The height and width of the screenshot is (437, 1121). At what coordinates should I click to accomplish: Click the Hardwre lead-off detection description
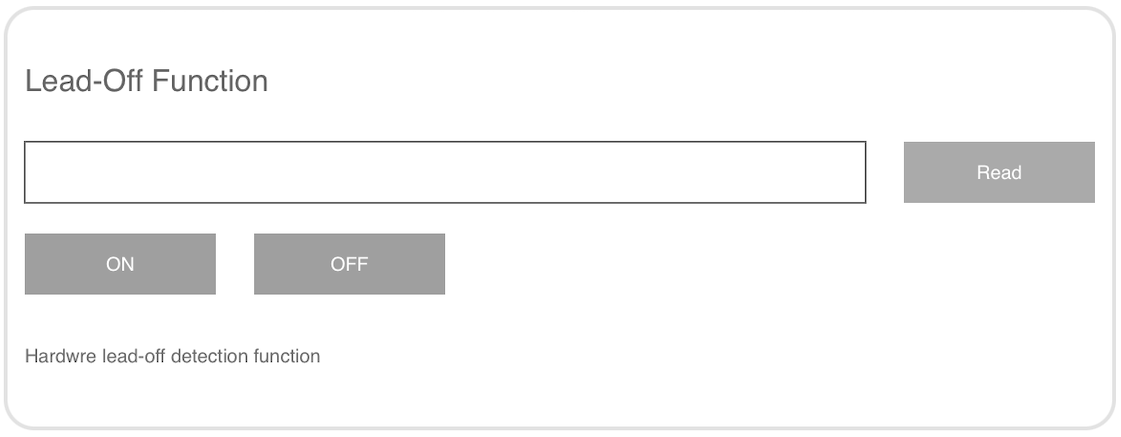(x=172, y=356)
